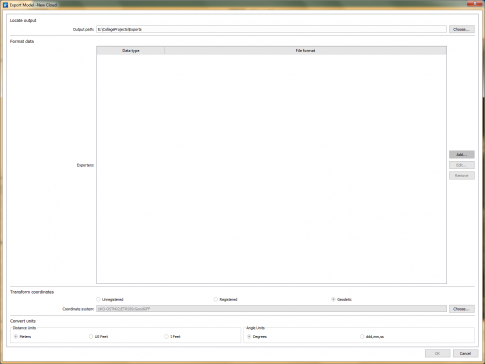Choose Meters as distance unit
The height and width of the screenshot is (364, 485).
click(x=22, y=337)
